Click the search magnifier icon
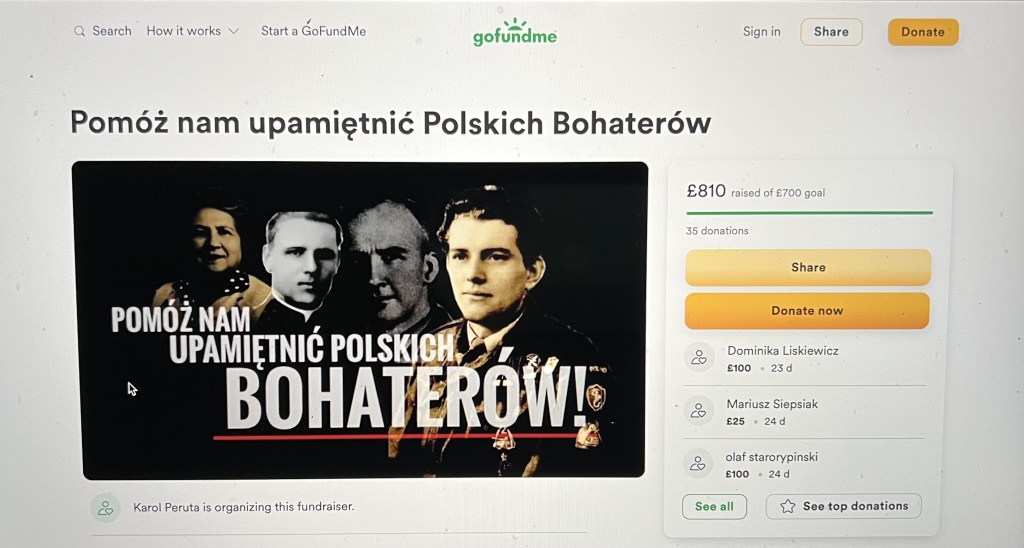Viewport: 1024px width, 548px height. tap(80, 31)
